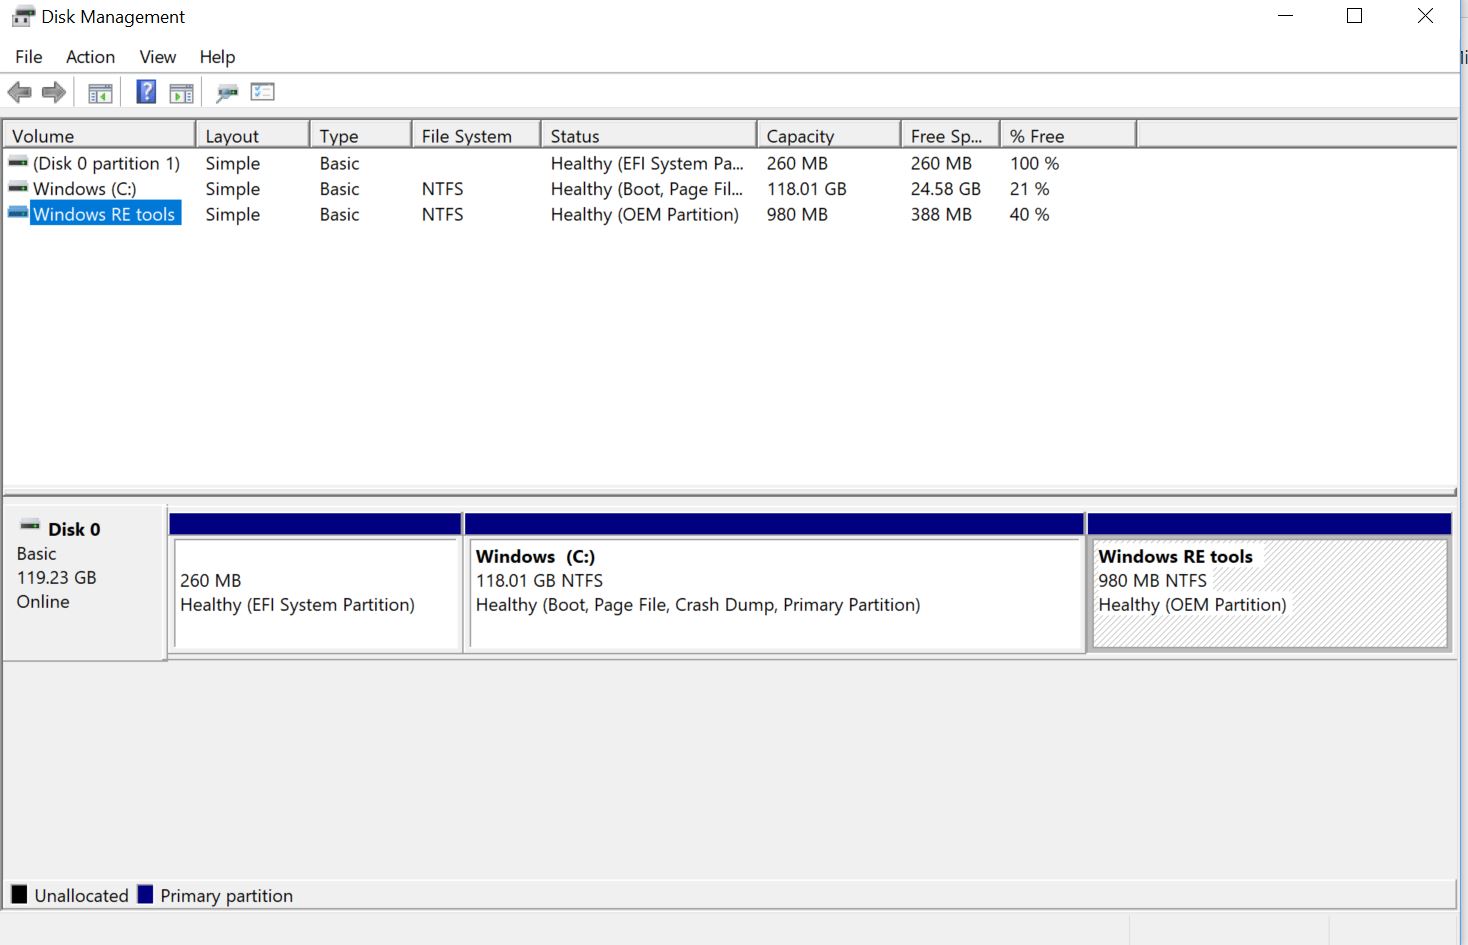Click the 21 % free value
The image size is (1468, 945).
point(1029,189)
